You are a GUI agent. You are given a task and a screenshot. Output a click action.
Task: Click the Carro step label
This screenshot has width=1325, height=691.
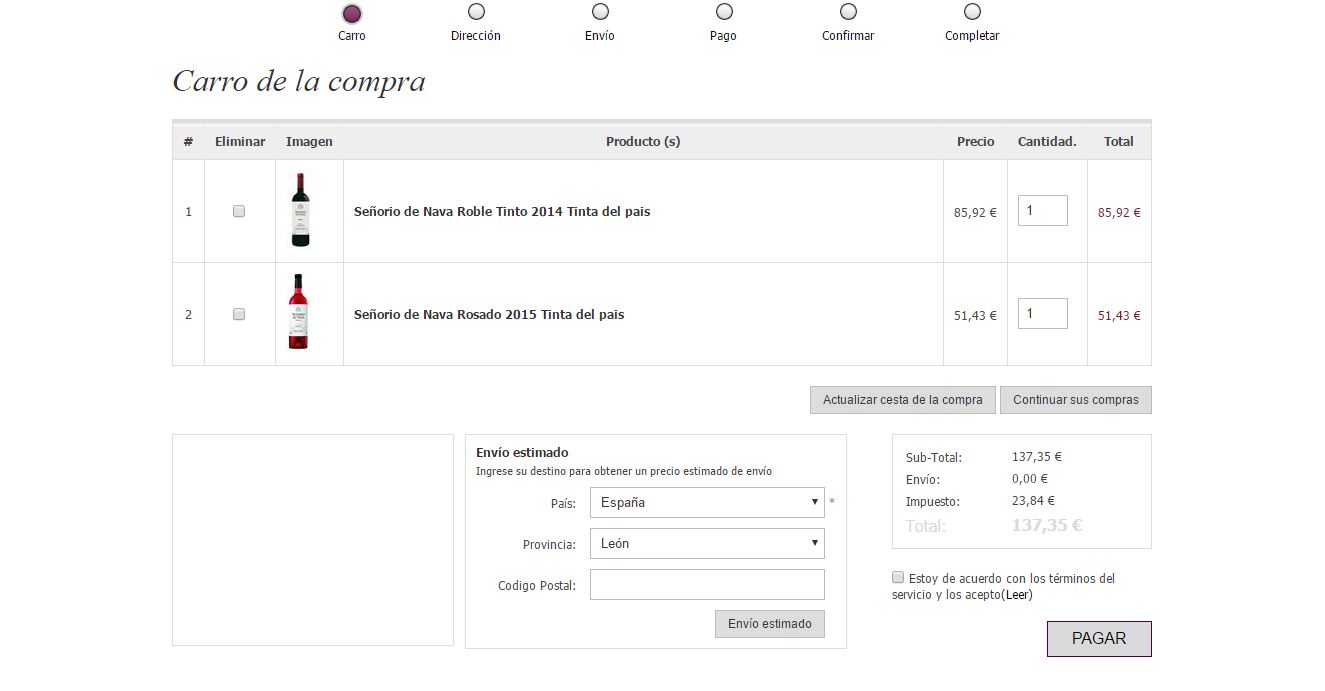click(352, 36)
